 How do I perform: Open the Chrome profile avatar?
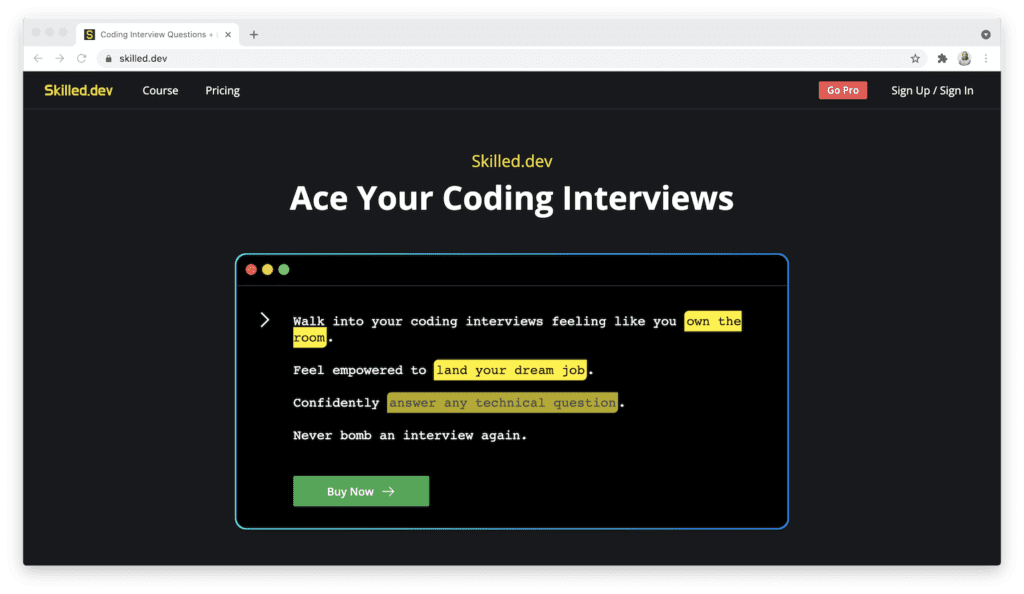(x=964, y=58)
